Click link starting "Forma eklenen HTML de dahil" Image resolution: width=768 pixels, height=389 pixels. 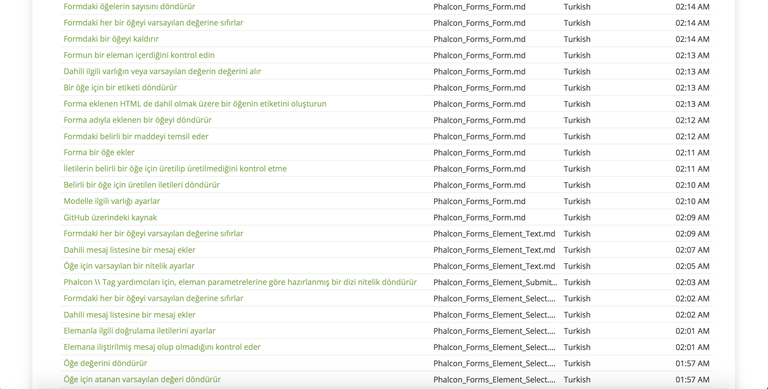195,104
